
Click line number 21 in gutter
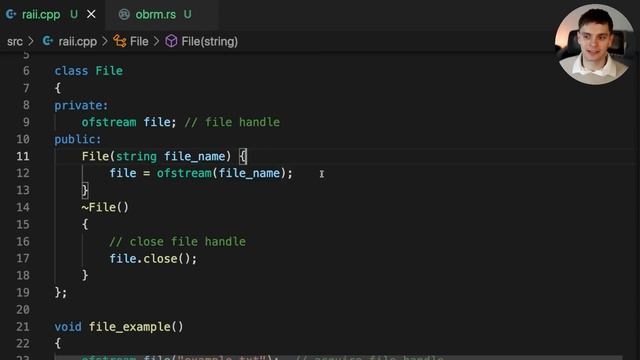click(x=23, y=327)
